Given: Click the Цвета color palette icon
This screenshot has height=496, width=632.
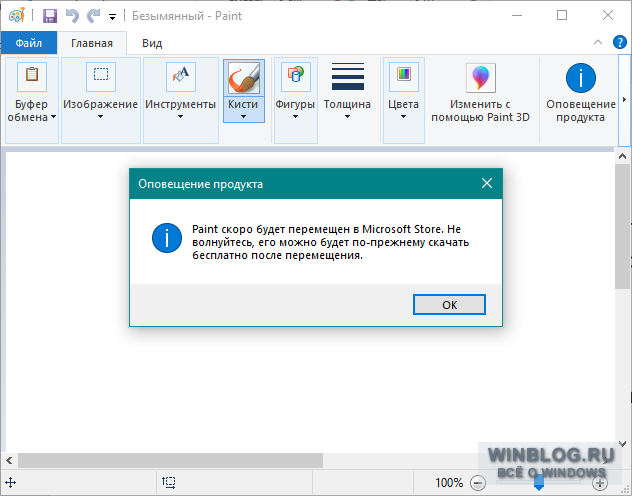Looking at the screenshot, I should 404,76.
